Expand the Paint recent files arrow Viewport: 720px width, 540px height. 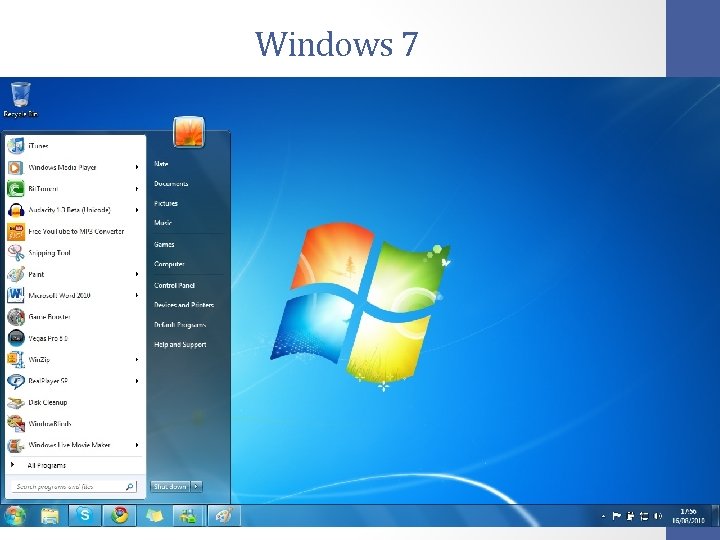pos(137,274)
